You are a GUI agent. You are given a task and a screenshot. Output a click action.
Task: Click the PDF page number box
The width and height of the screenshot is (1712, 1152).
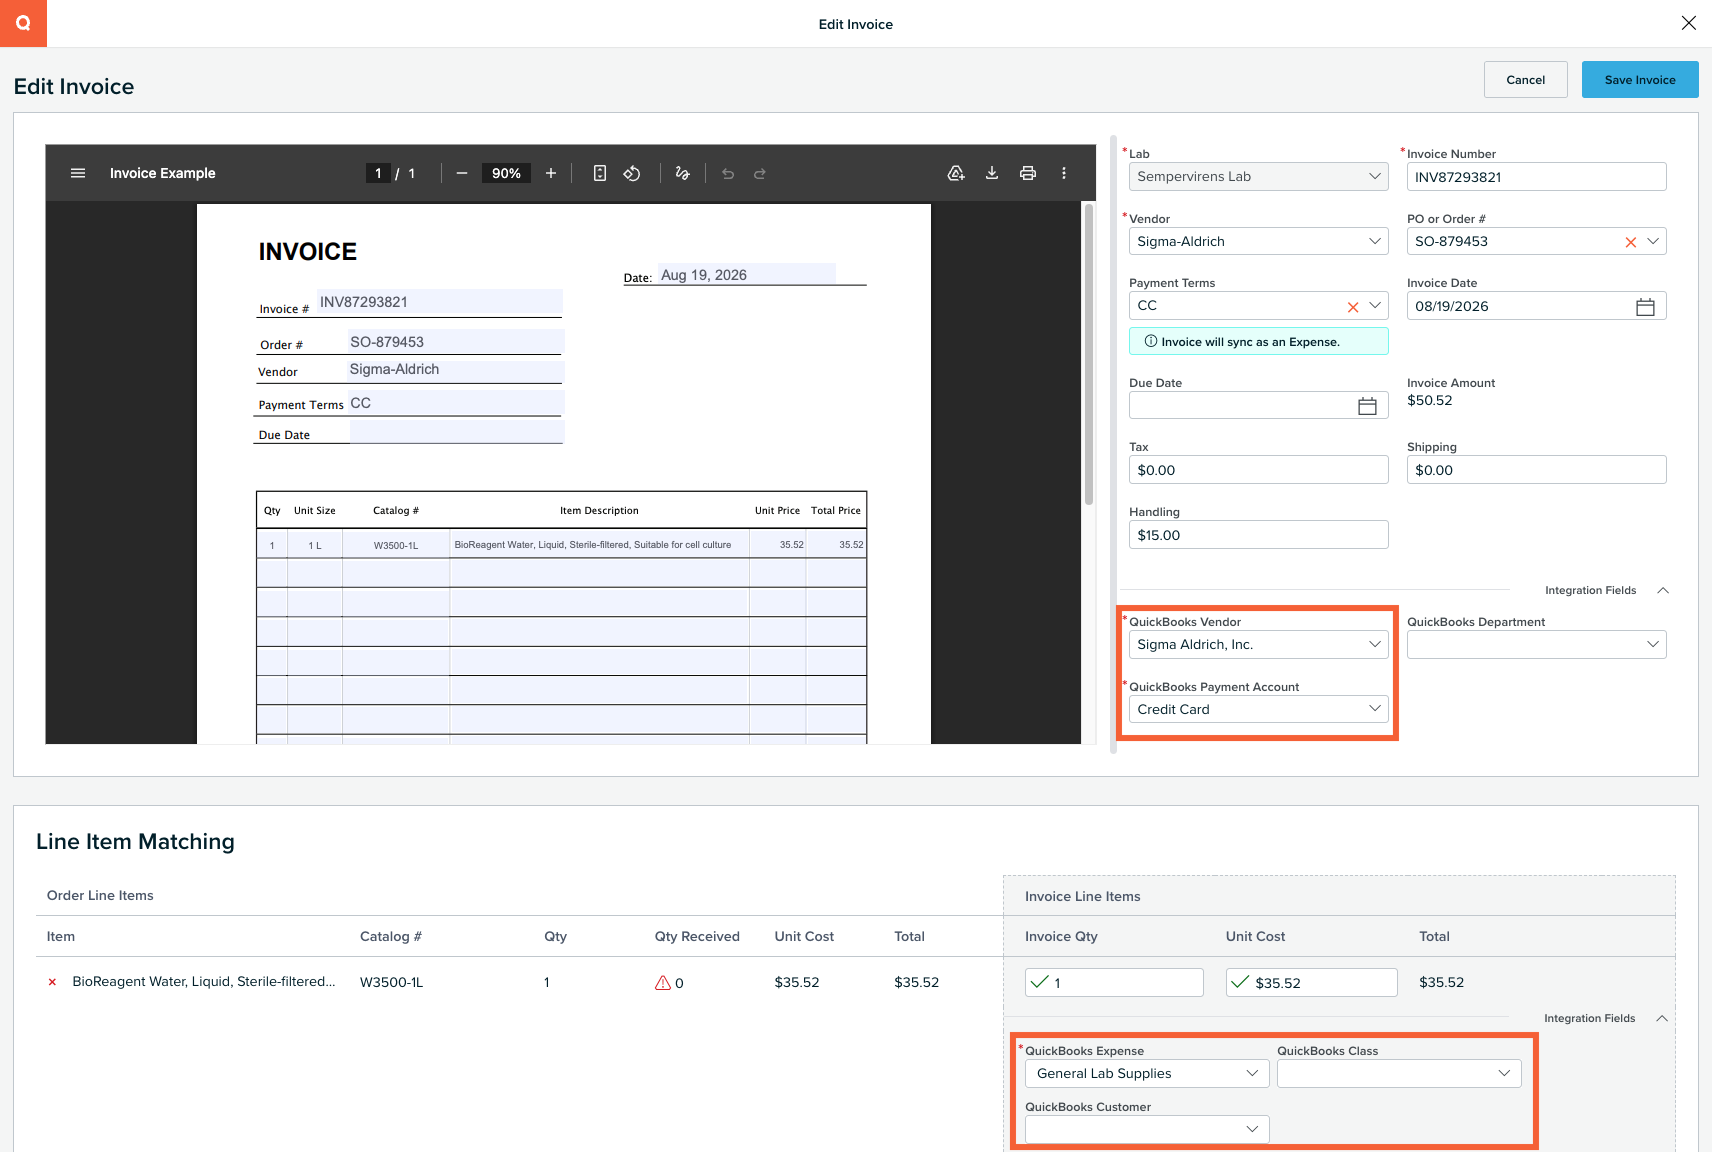[x=378, y=173]
